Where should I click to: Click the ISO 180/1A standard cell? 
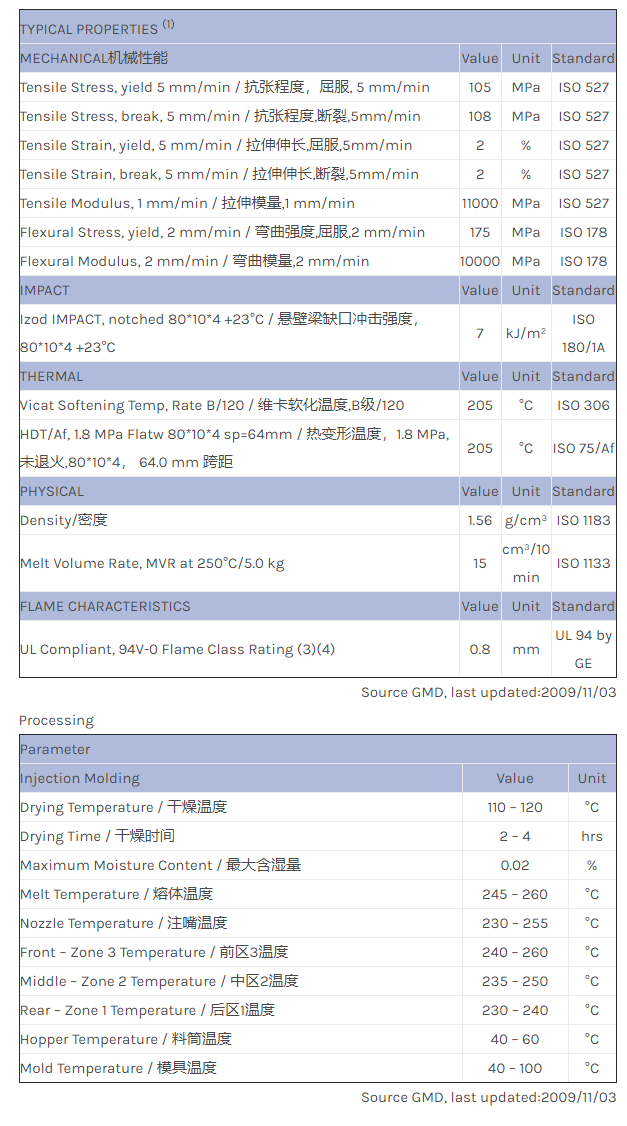coord(584,333)
